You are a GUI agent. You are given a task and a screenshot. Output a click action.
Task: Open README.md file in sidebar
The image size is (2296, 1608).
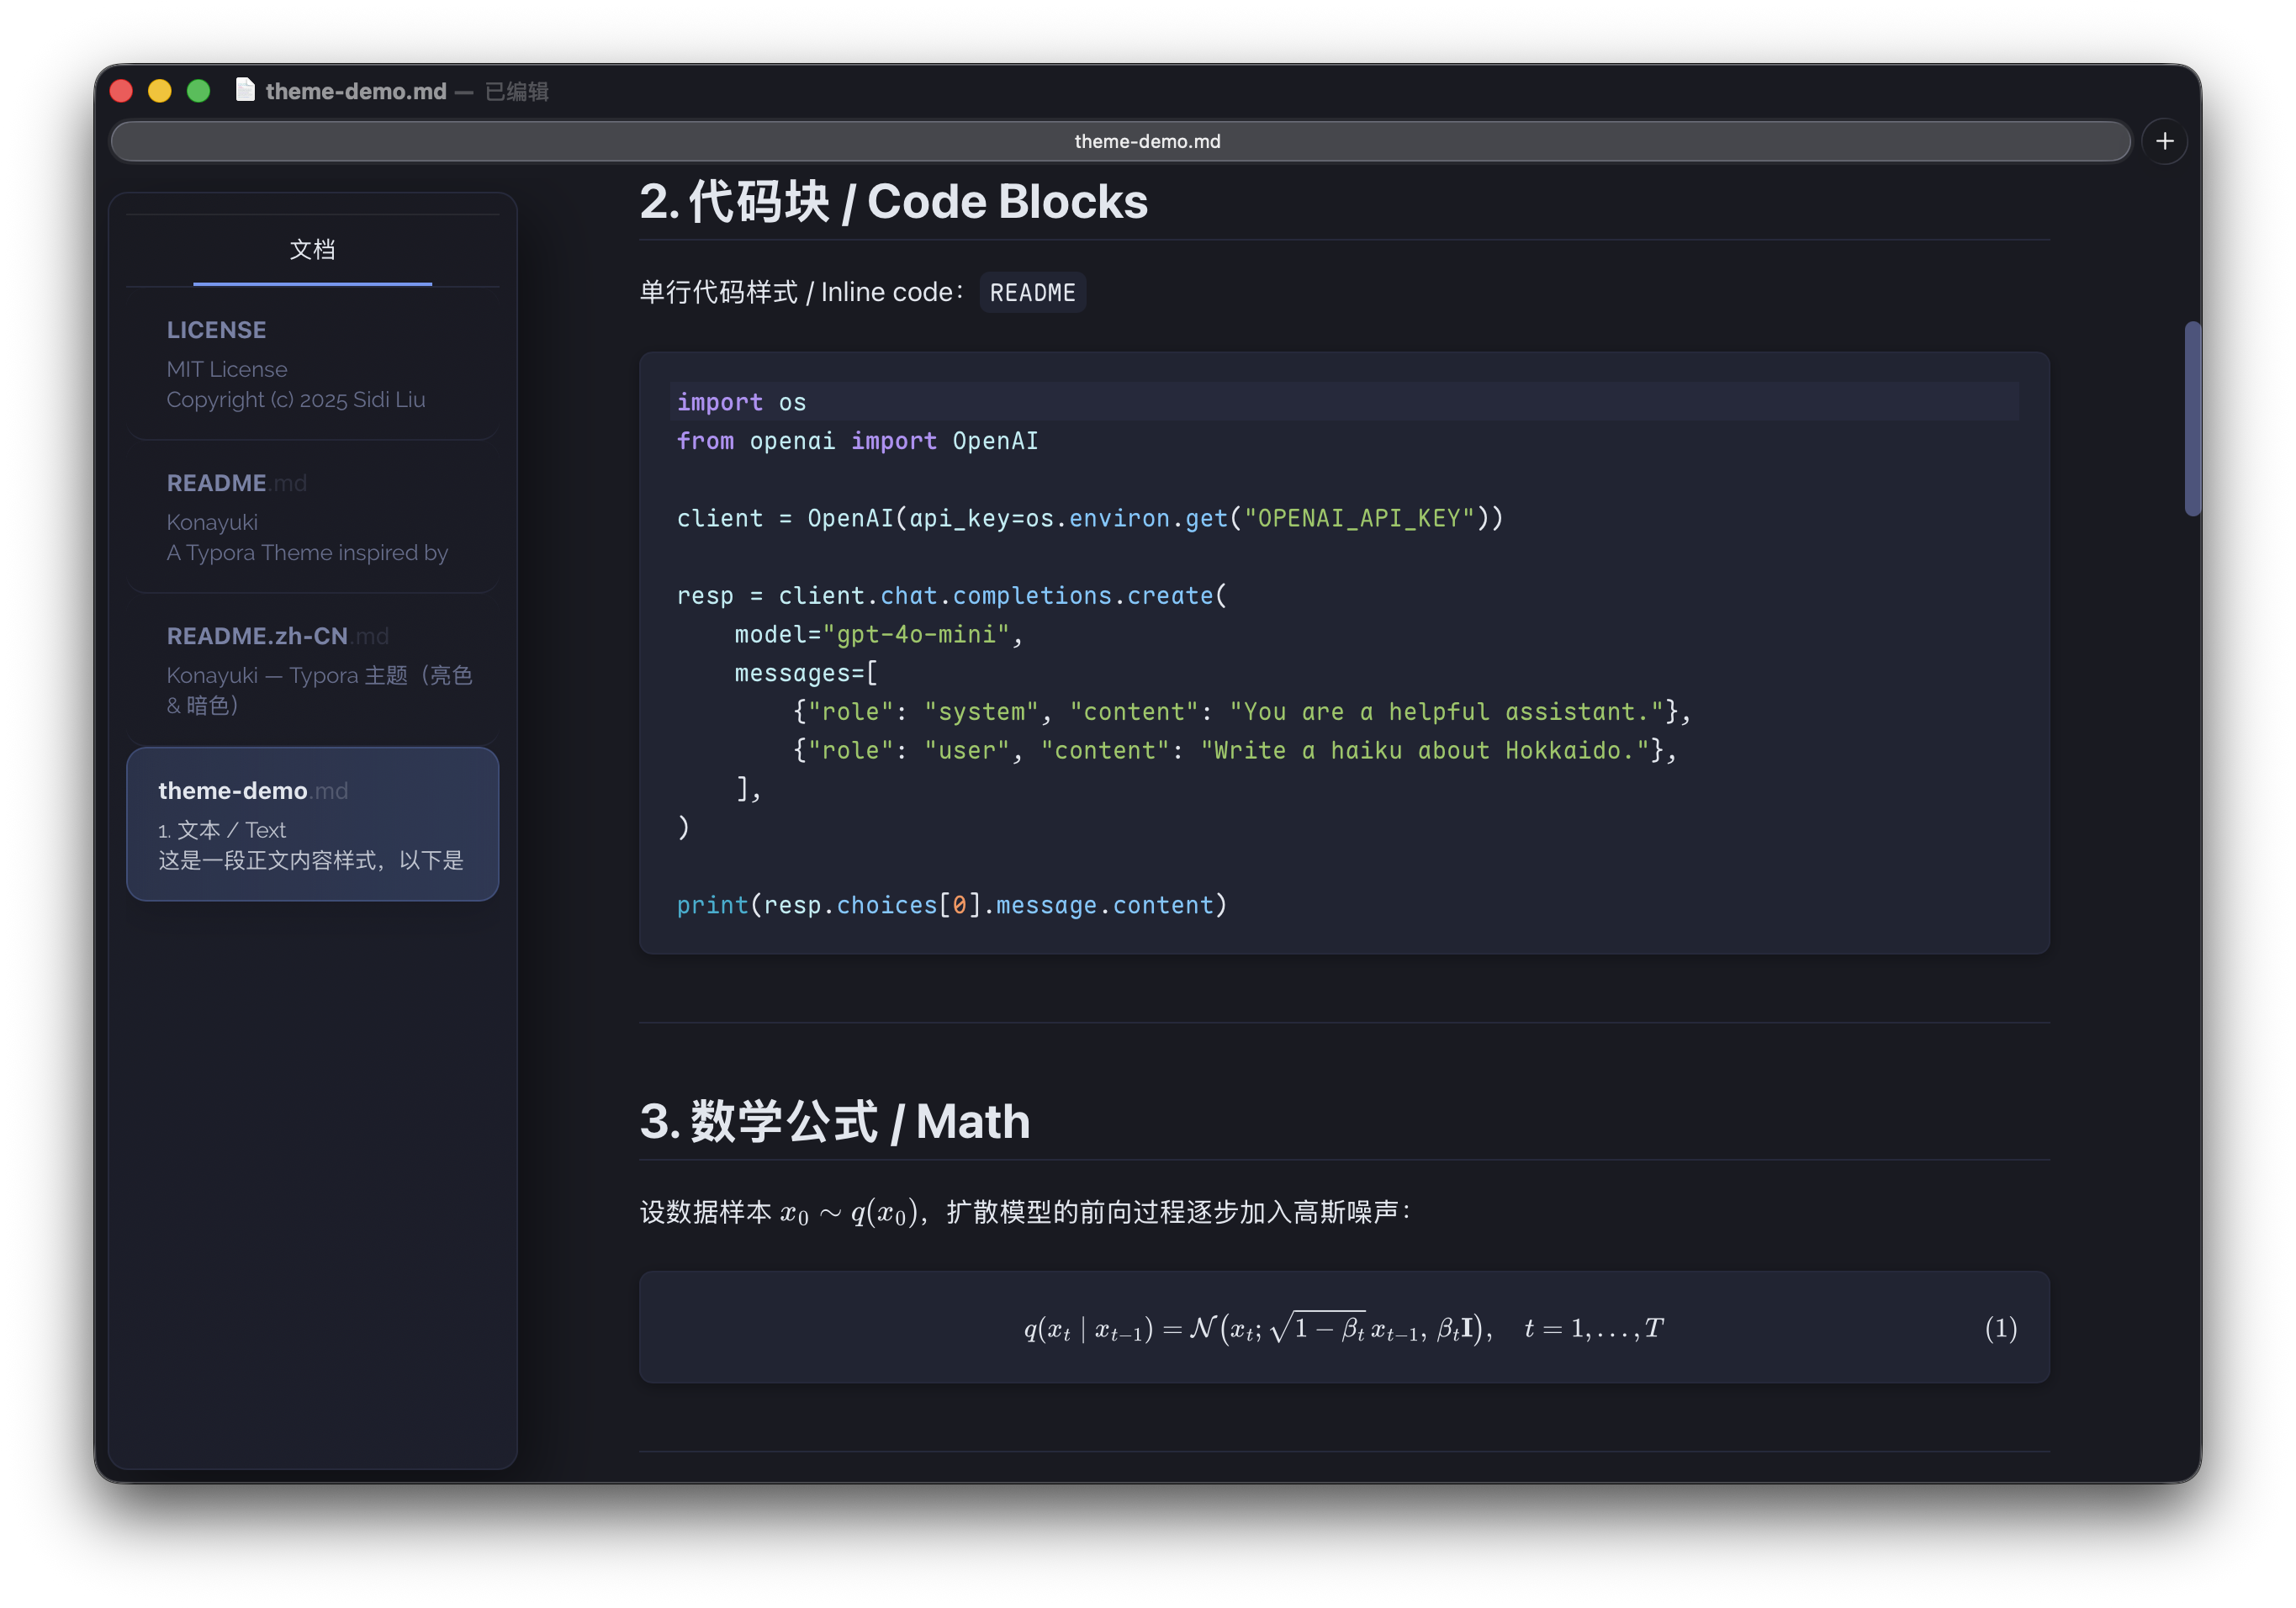point(312,517)
